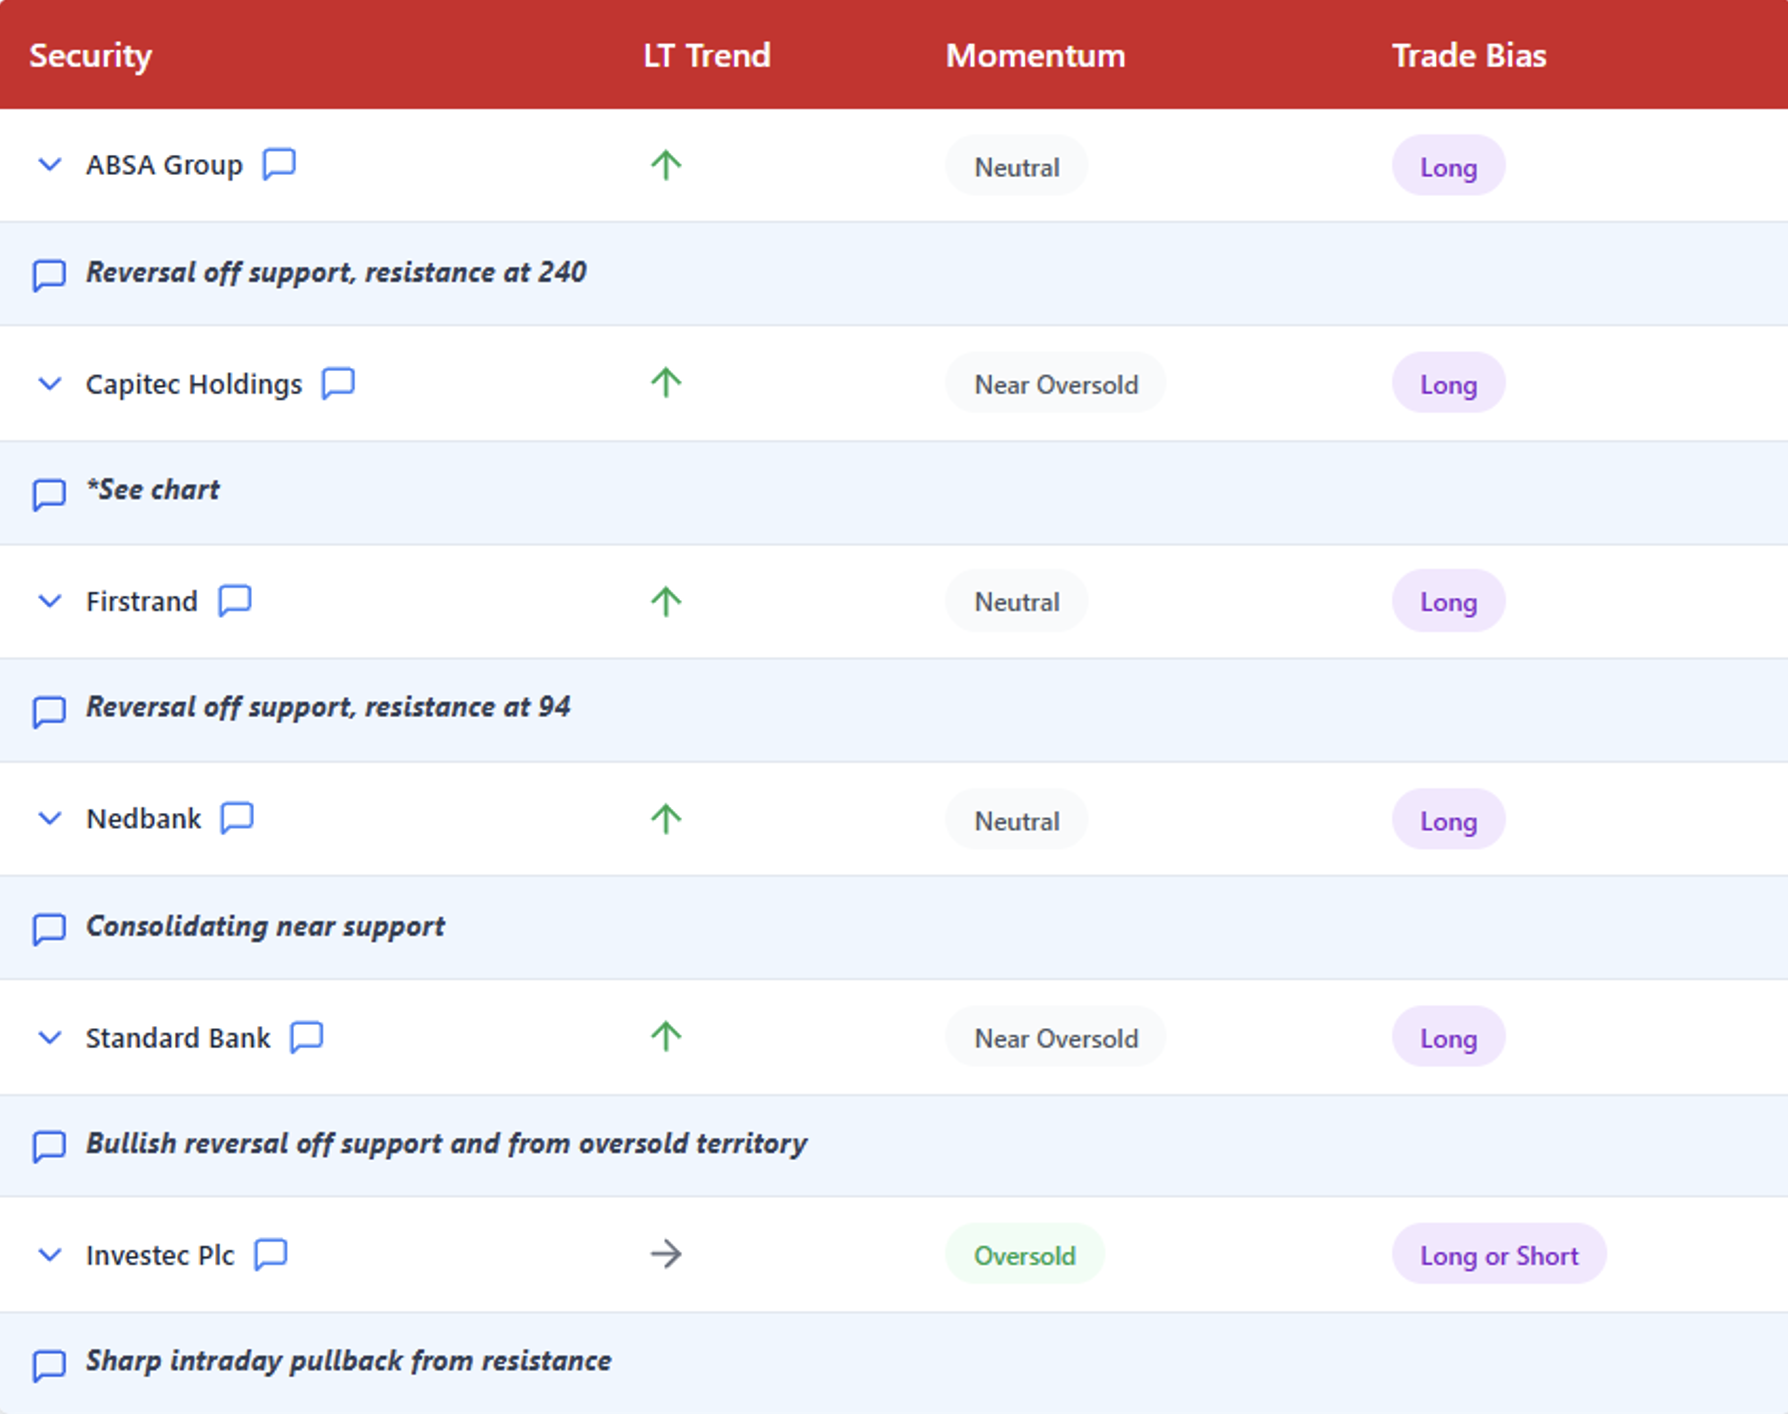The height and width of the screenshot is (1414, 1788).
Task: Sort by the Security column header
Action: click(x=90, y=55)
